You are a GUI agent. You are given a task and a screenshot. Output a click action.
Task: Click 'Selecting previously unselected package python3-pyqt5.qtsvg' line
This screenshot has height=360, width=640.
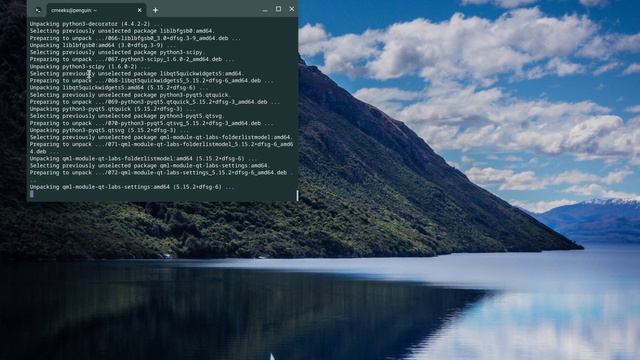pos(127,116)
